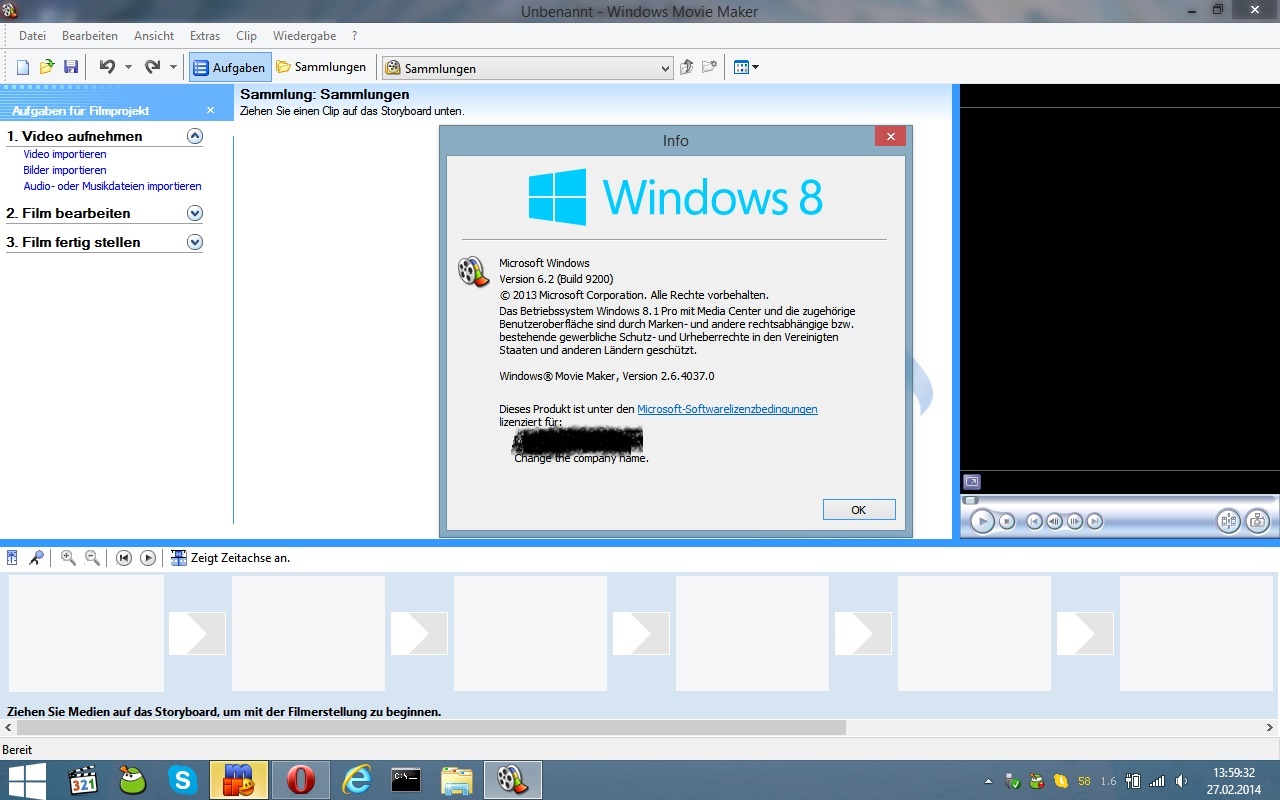Play the storyboard

[148, 558]
